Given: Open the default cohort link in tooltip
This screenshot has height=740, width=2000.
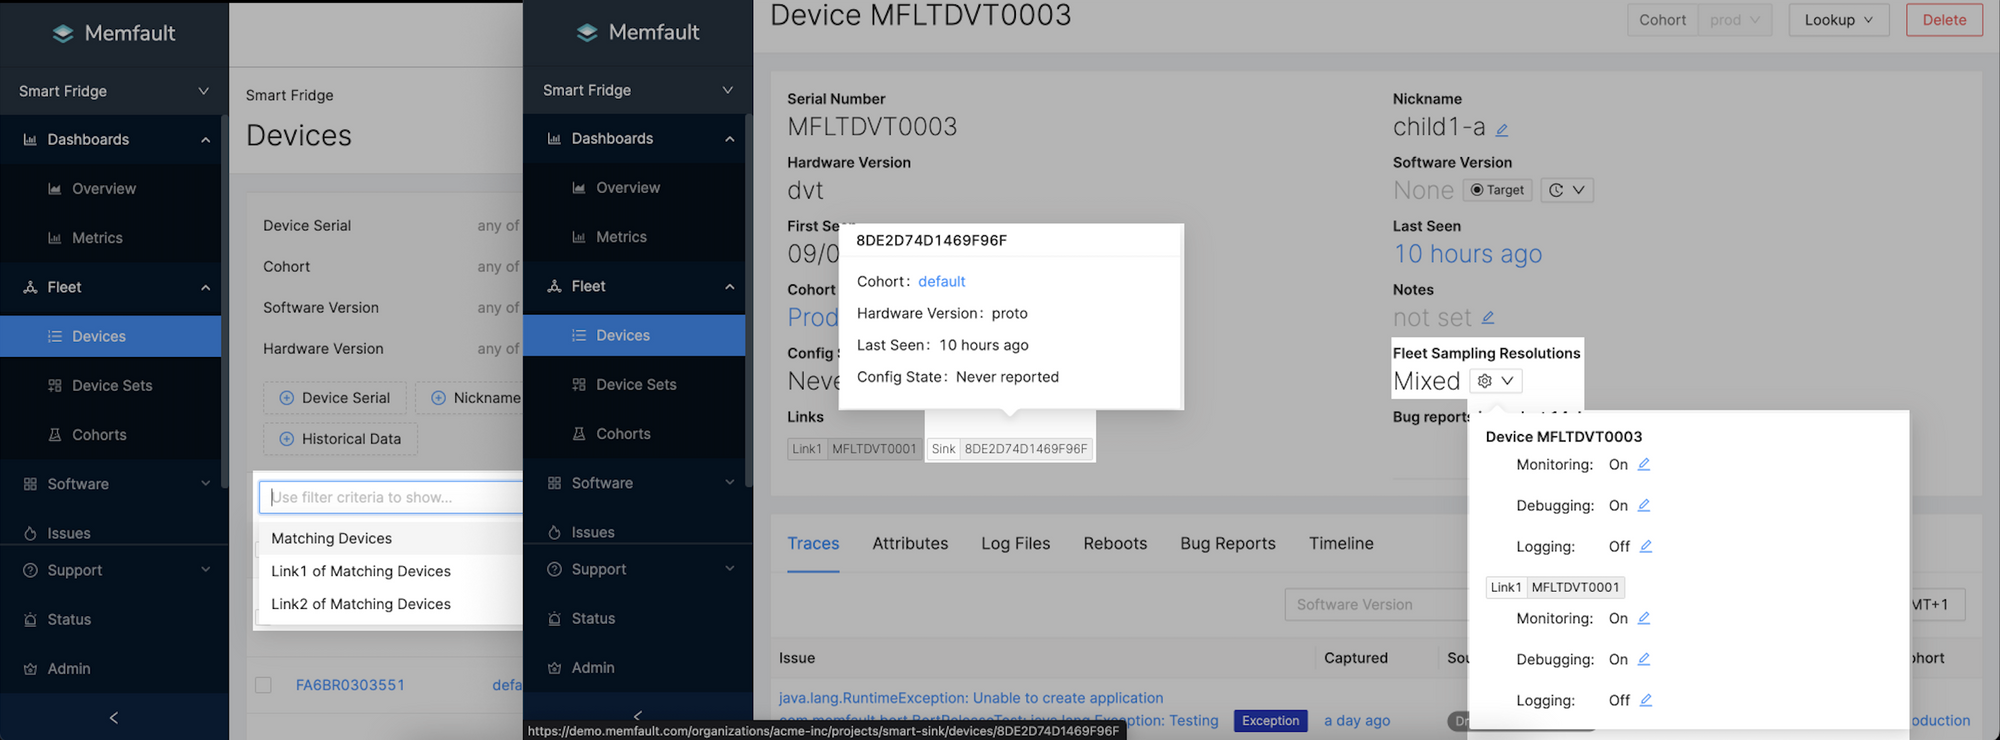Looking at the screenshot, I should [941, 282].
